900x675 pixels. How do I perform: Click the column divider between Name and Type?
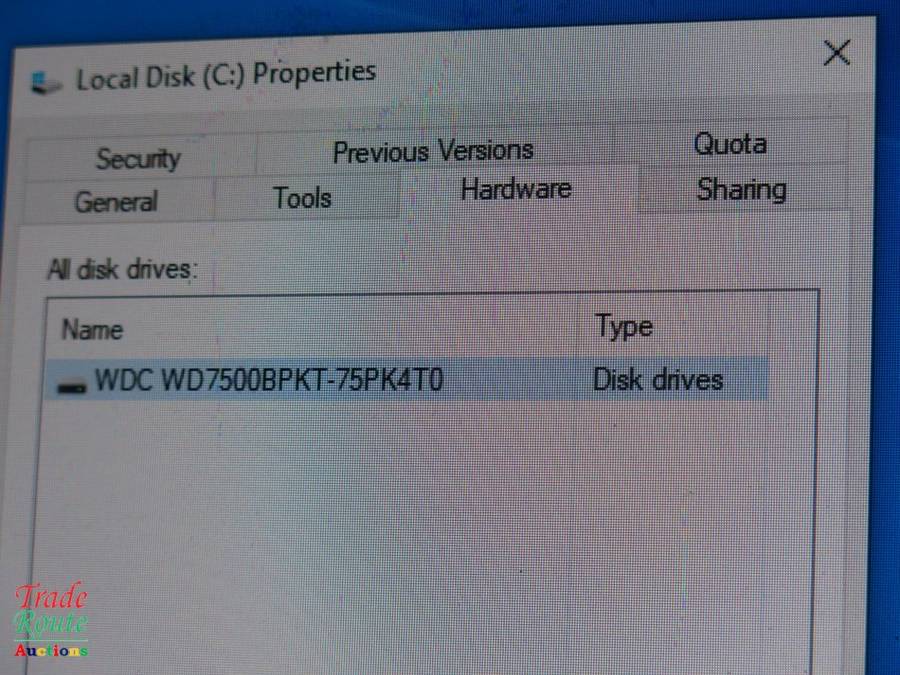[x=585, y=328]
